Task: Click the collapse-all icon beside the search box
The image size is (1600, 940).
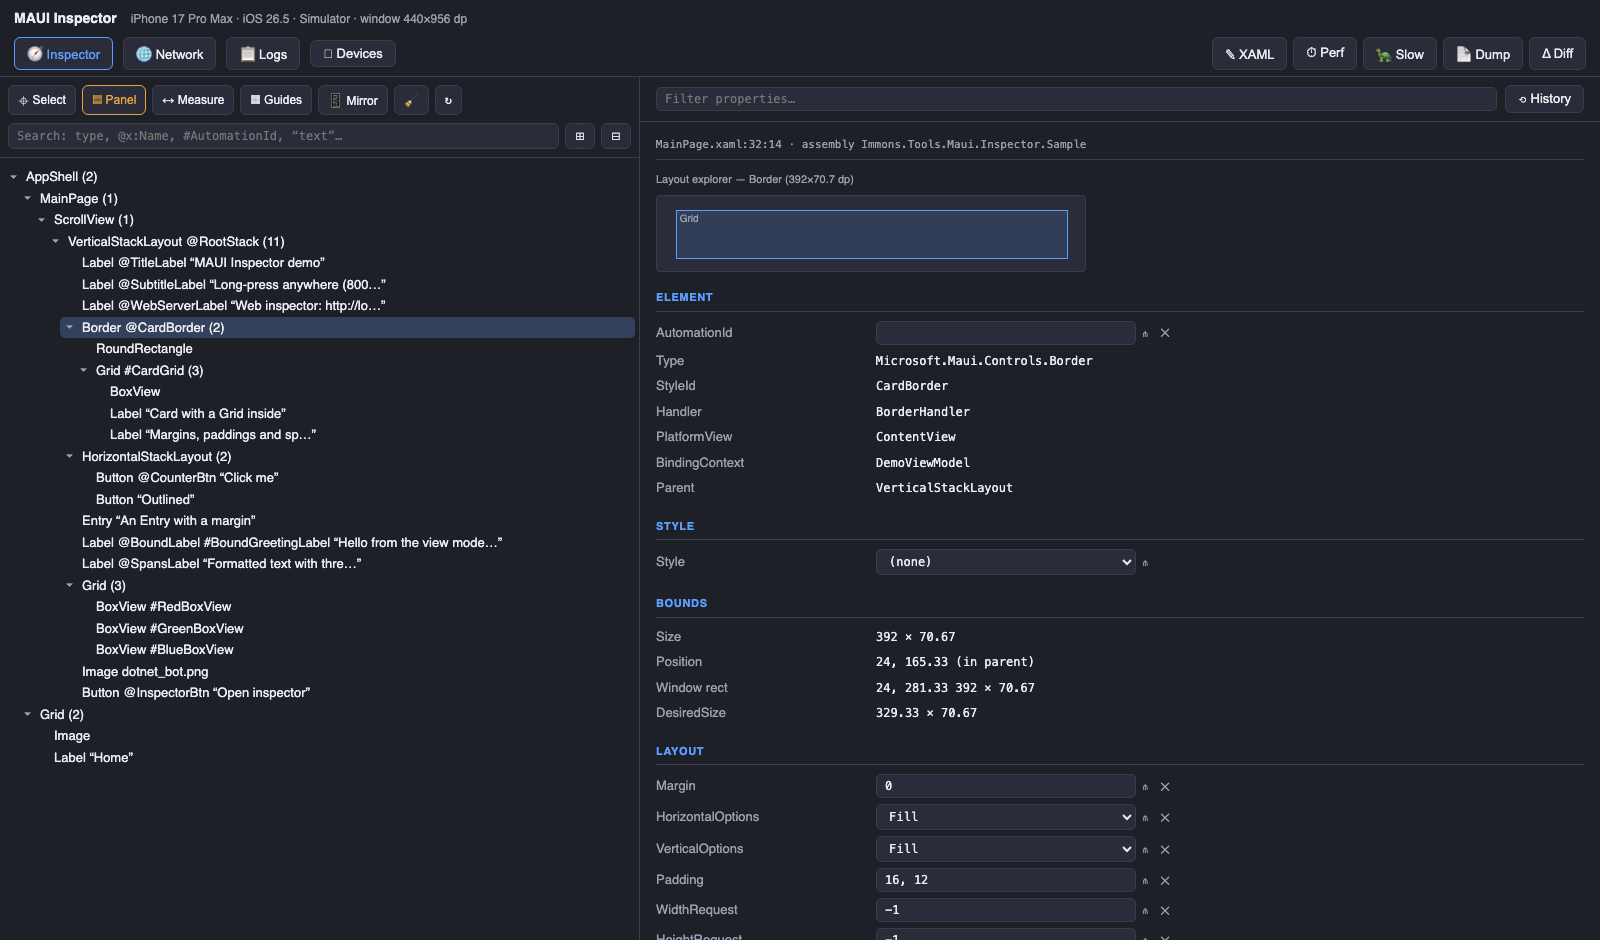Action: point(616,136)
